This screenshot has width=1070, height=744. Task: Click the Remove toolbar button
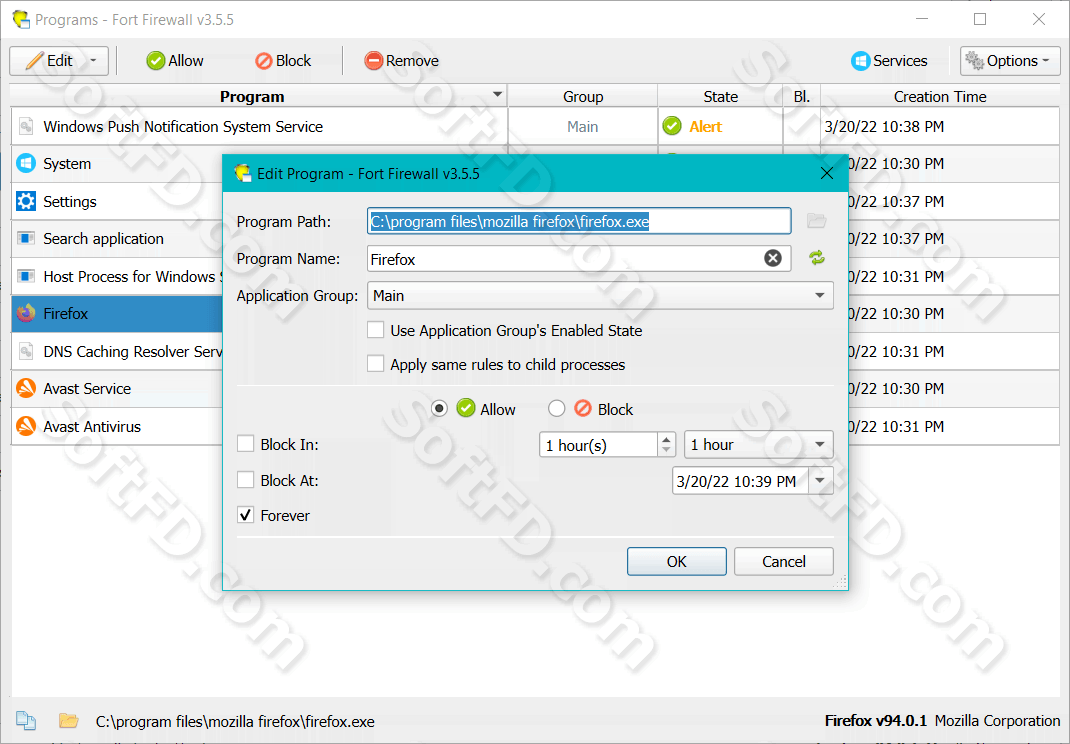[x=402, y=61]
